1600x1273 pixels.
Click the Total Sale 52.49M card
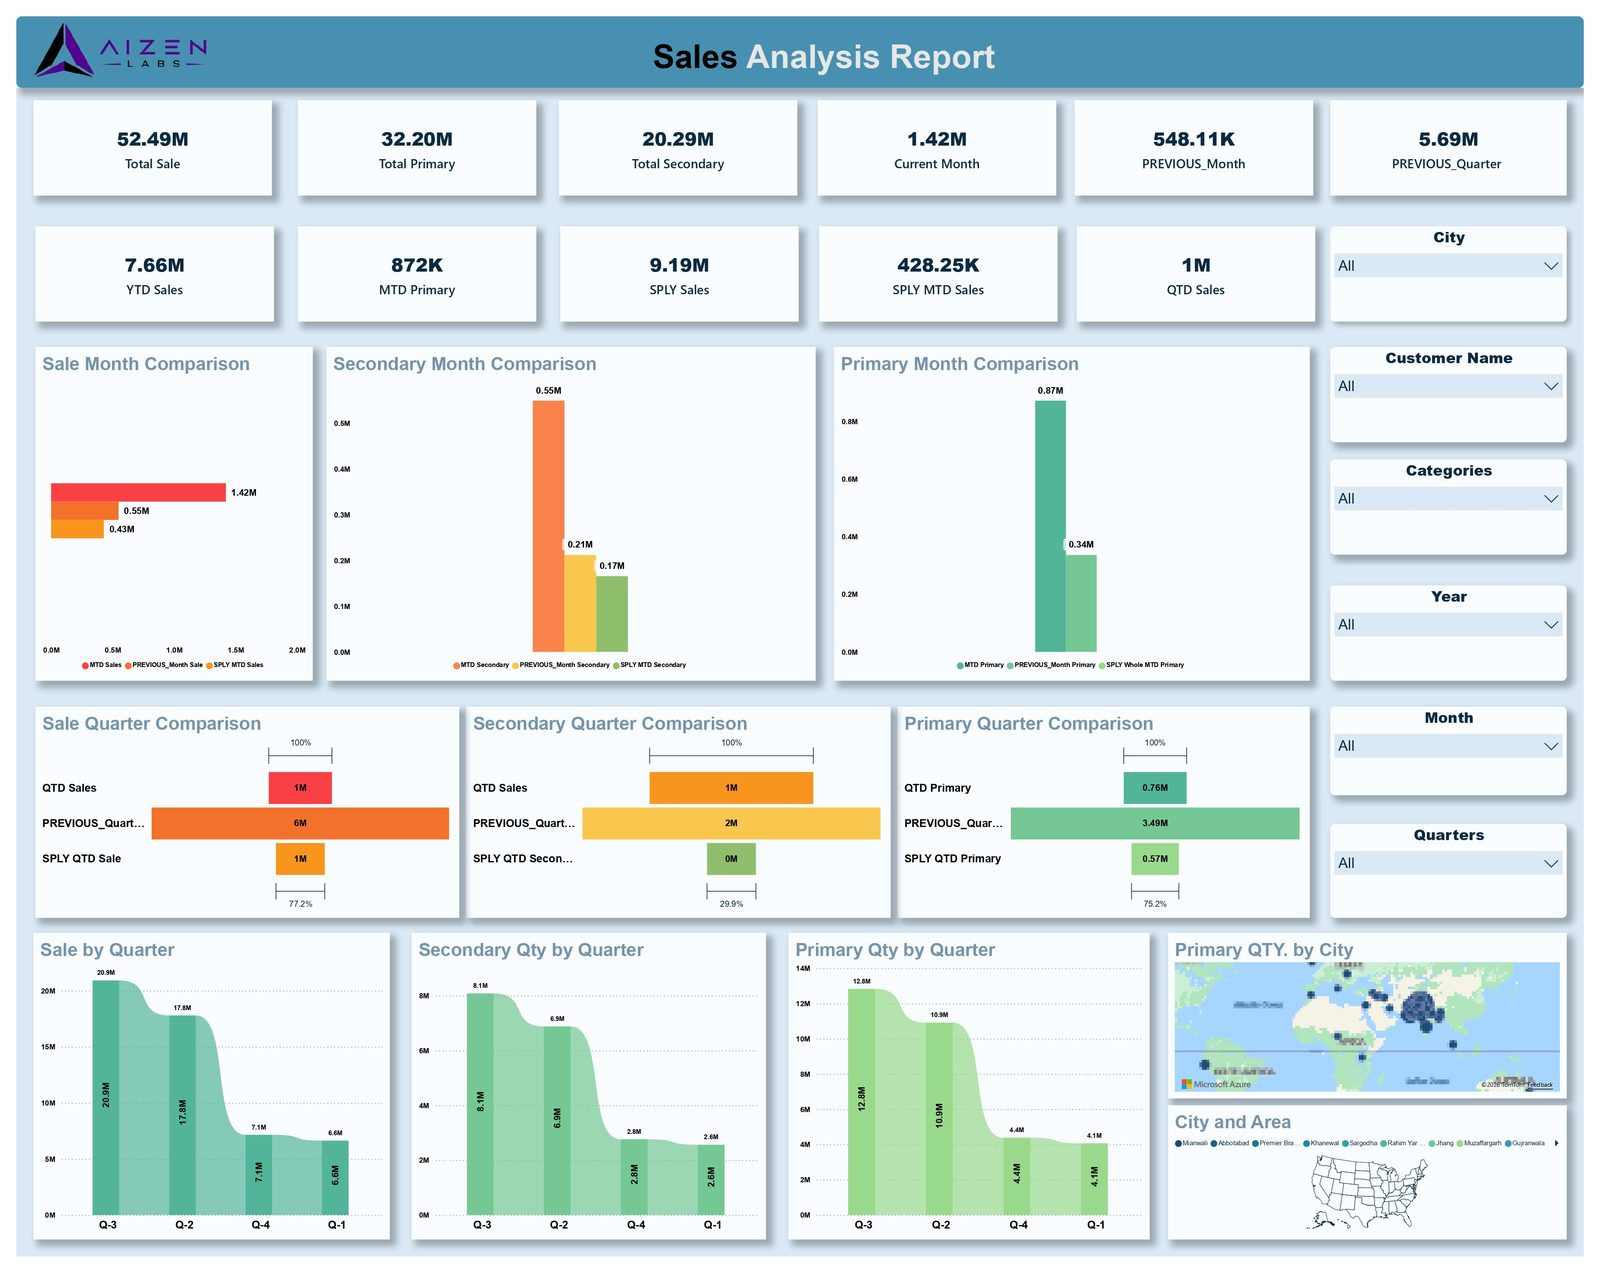(153, 148)
